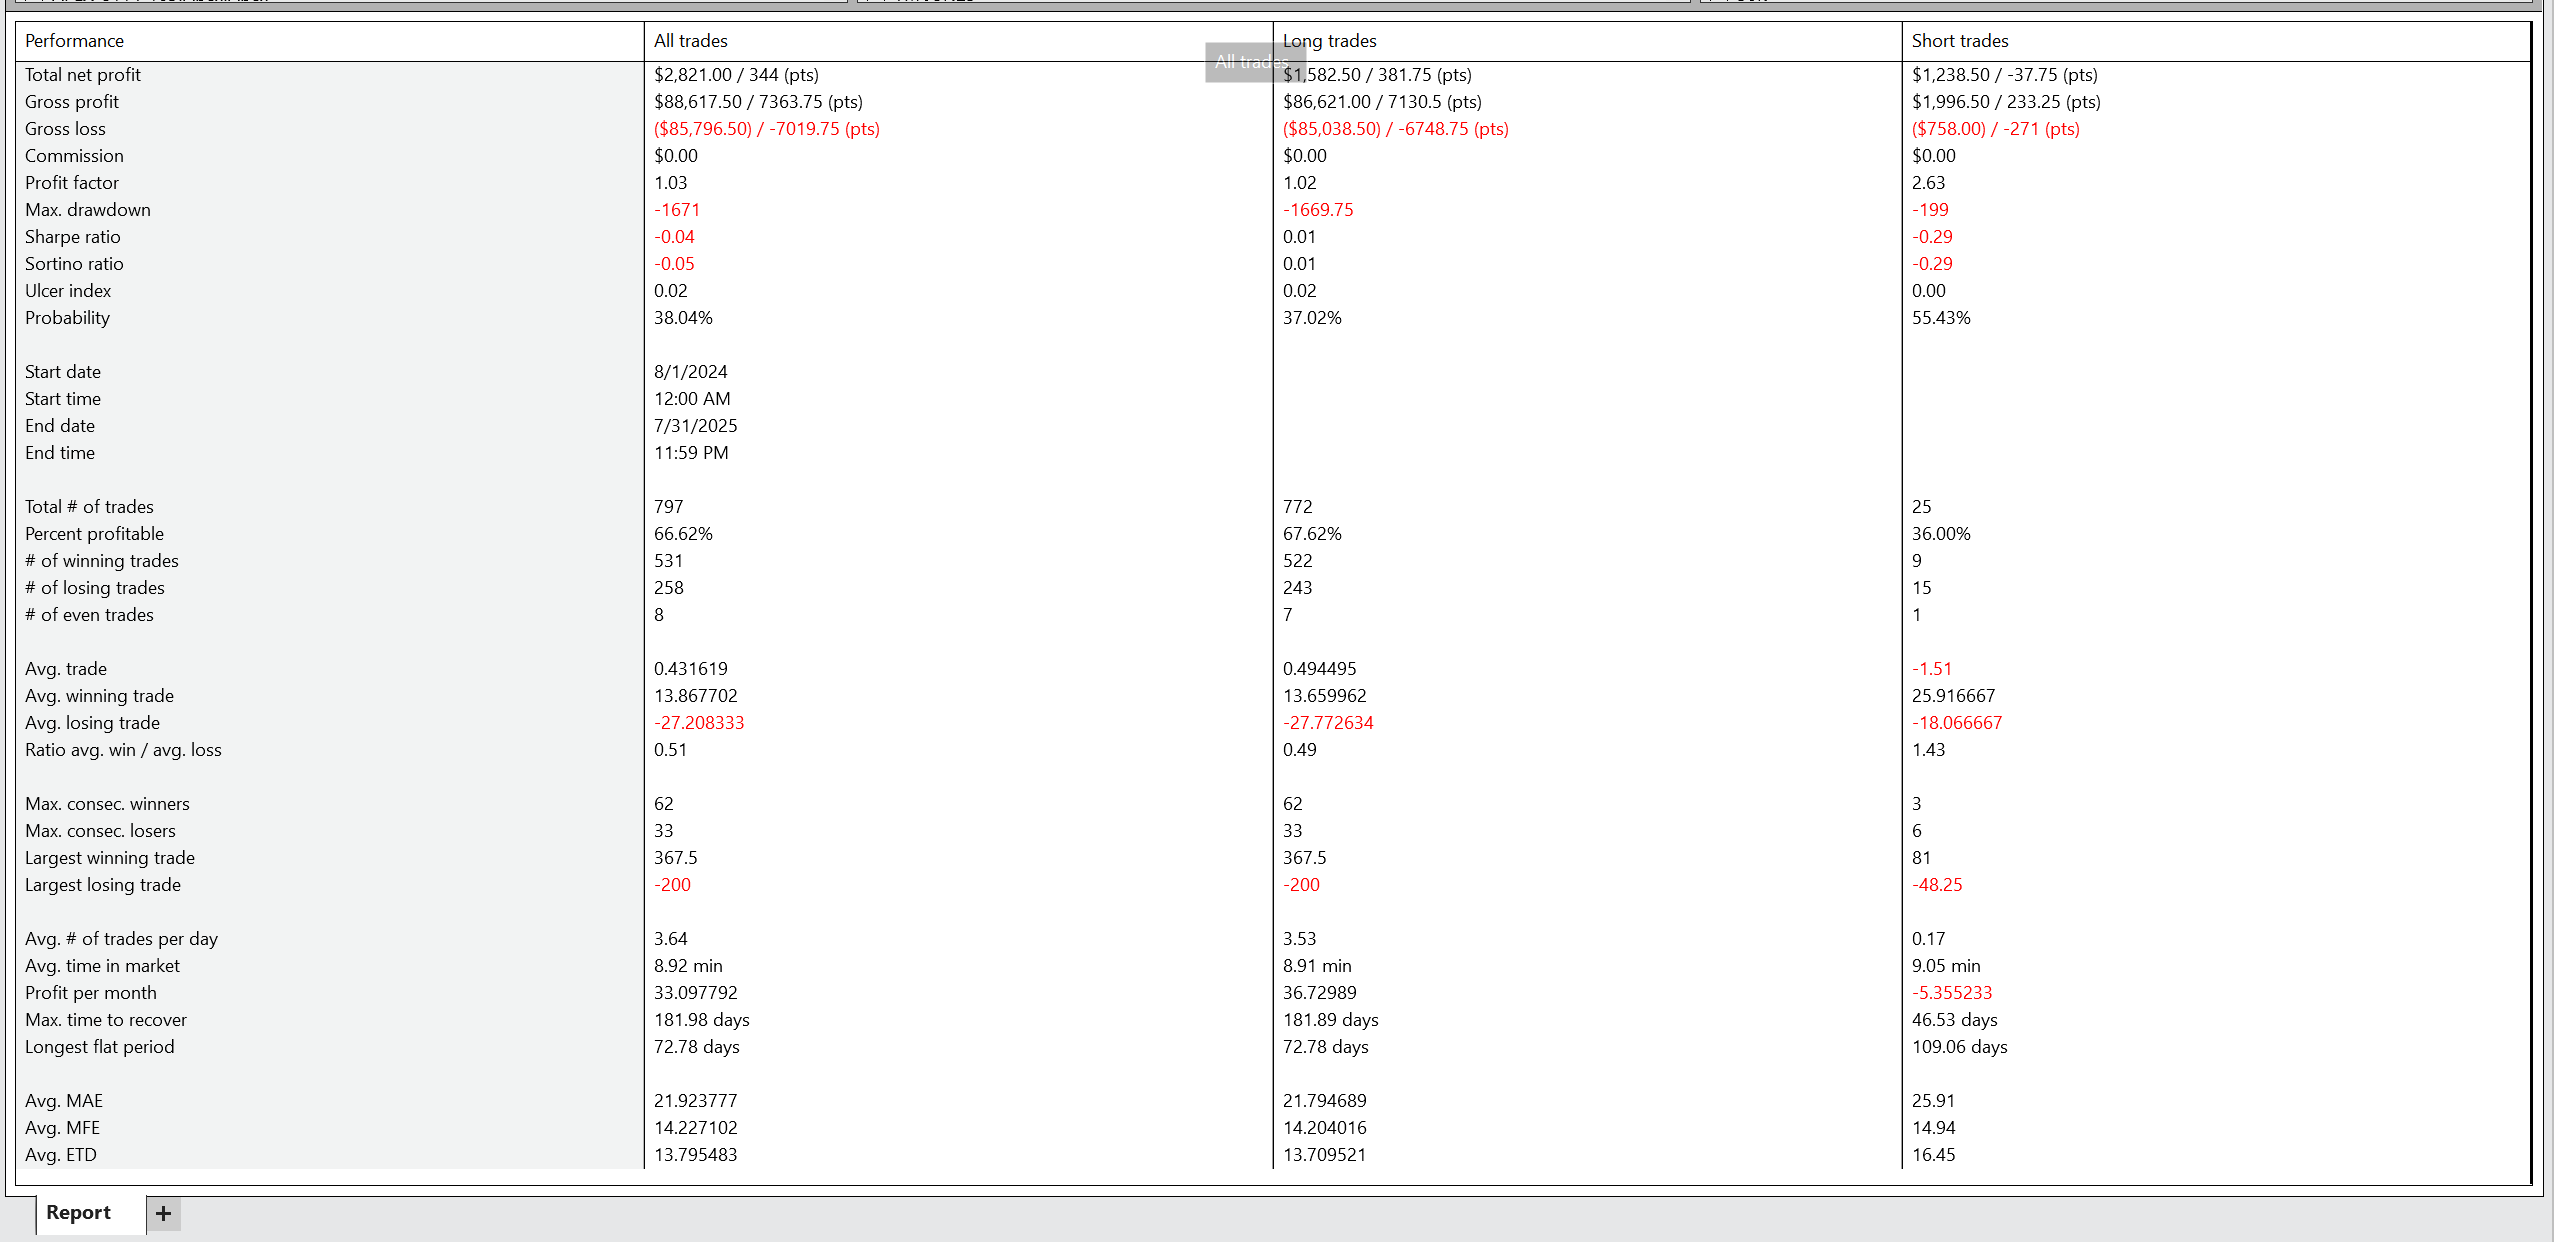Viewport: 2554px width, 1242px height.
Task: Select Short trades profit factor 2.63
Action: 1929,183
